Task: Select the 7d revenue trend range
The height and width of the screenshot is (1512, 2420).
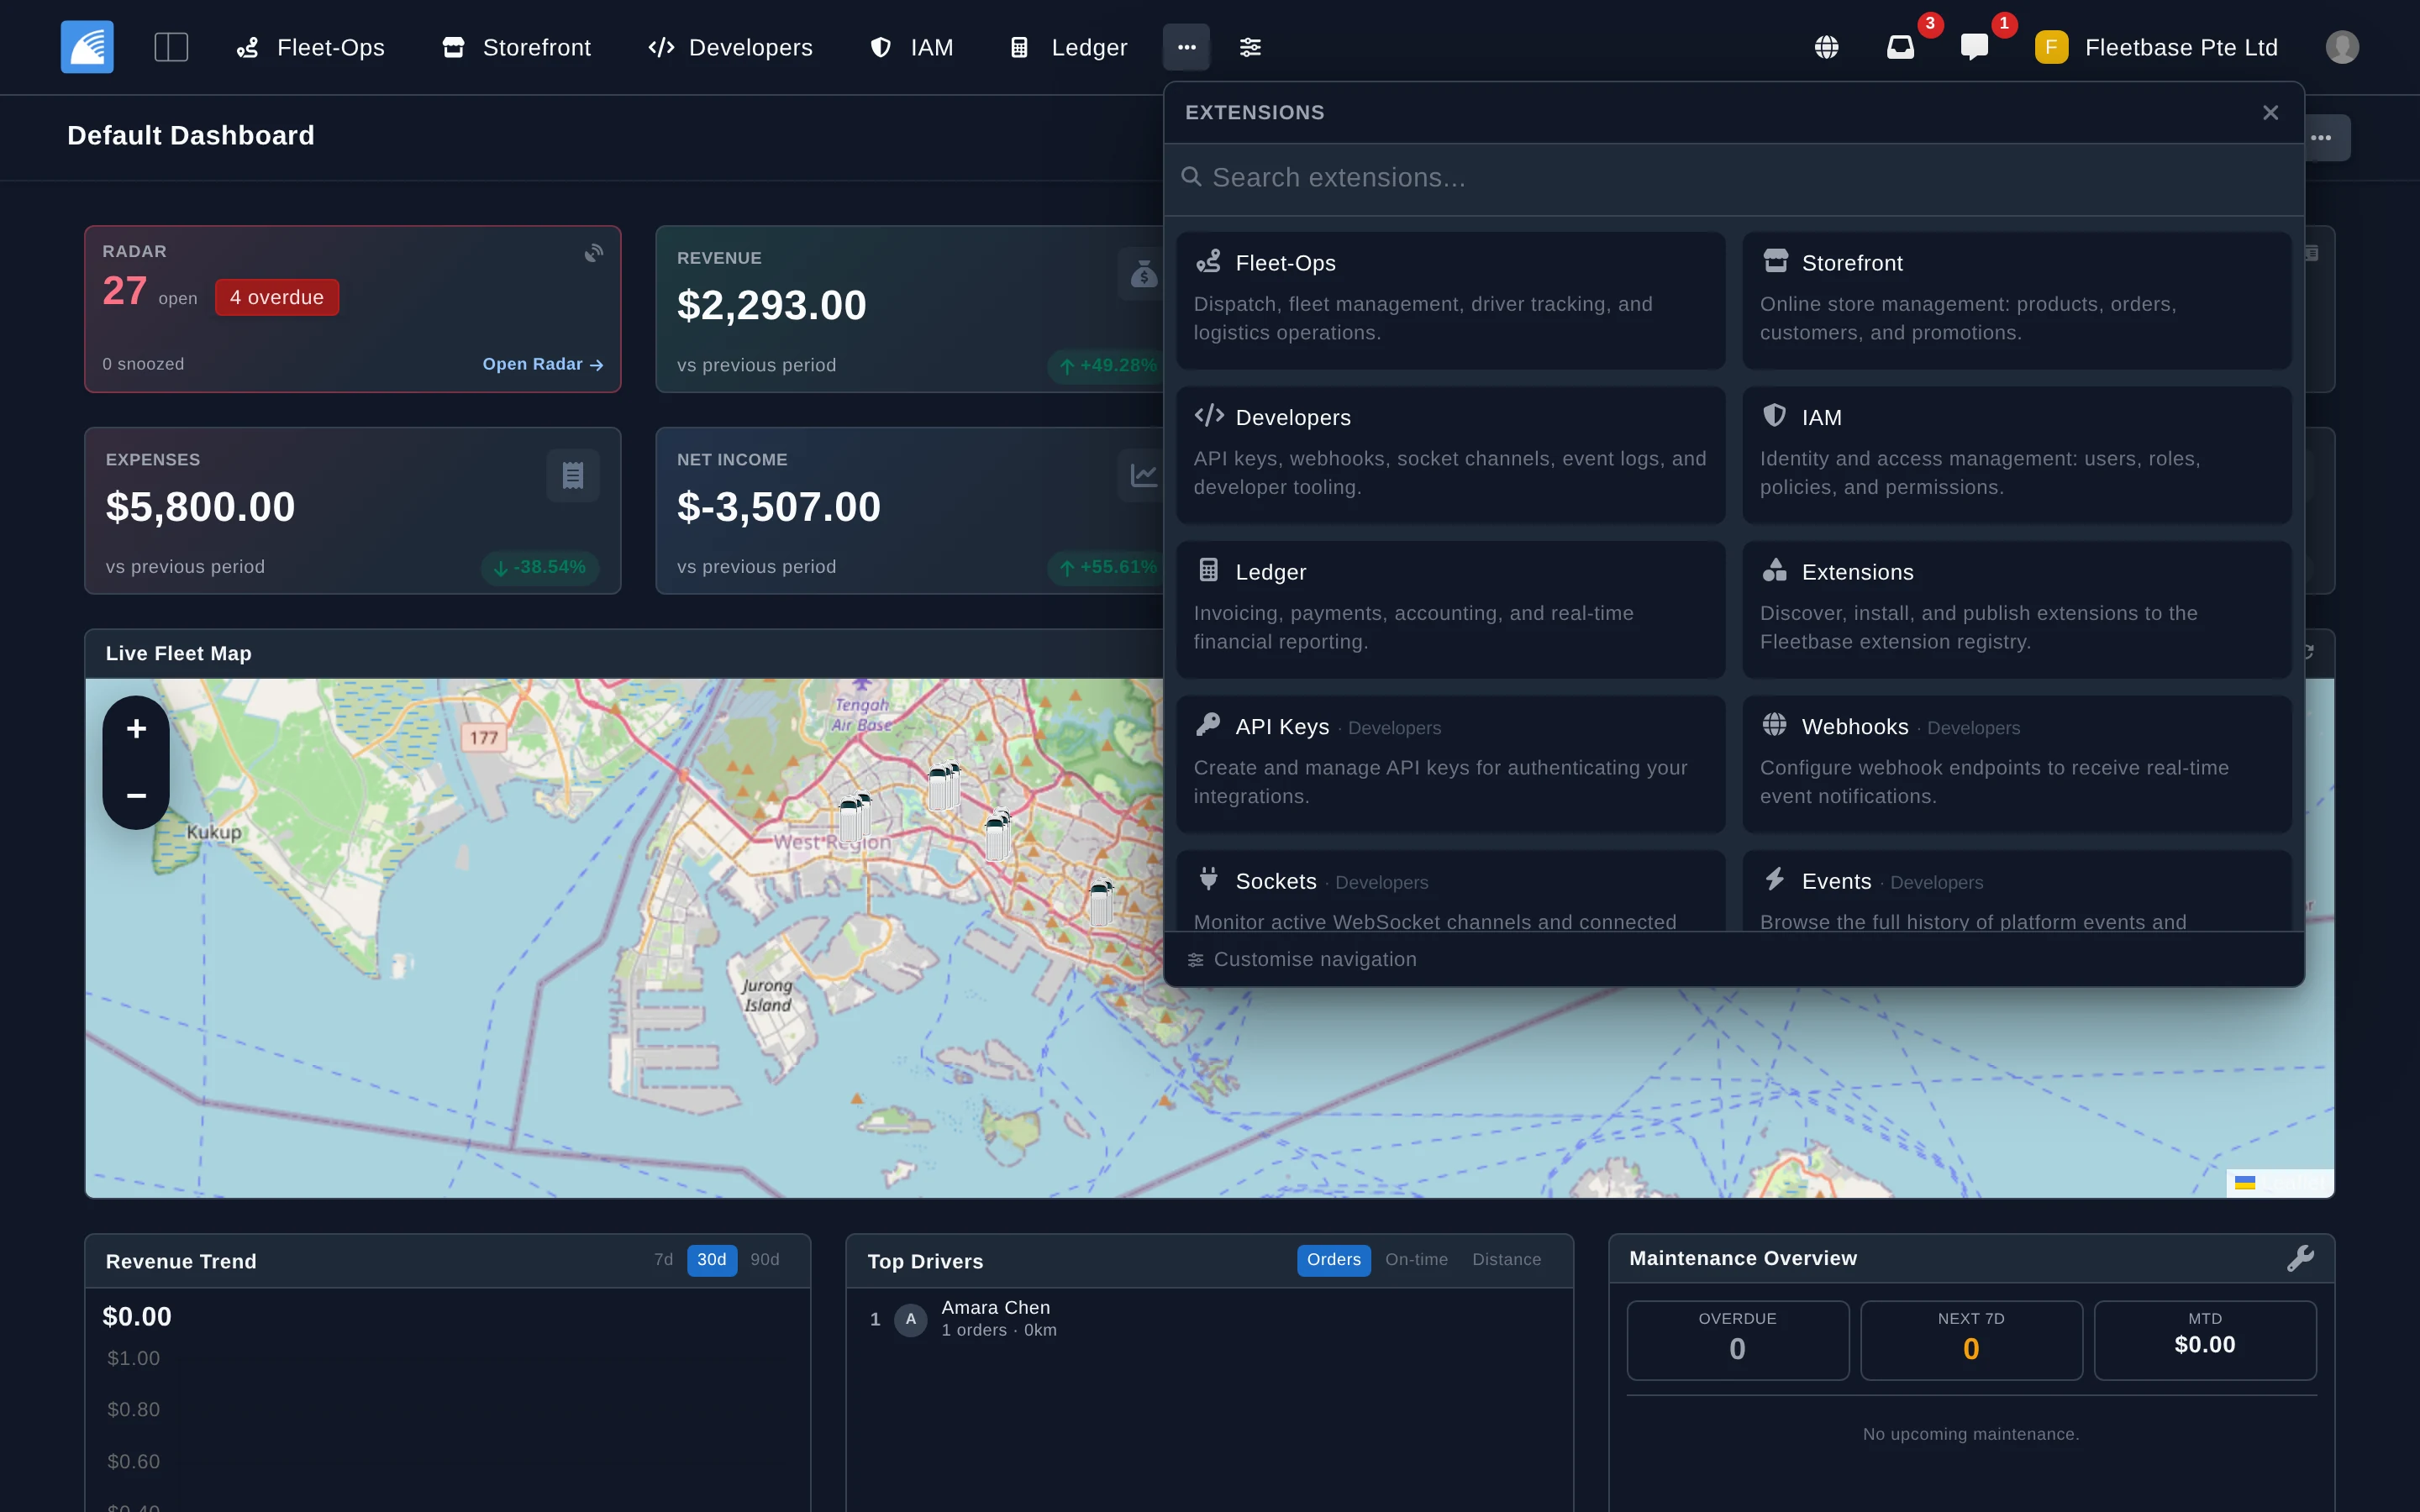Action: click(663, 1260)
